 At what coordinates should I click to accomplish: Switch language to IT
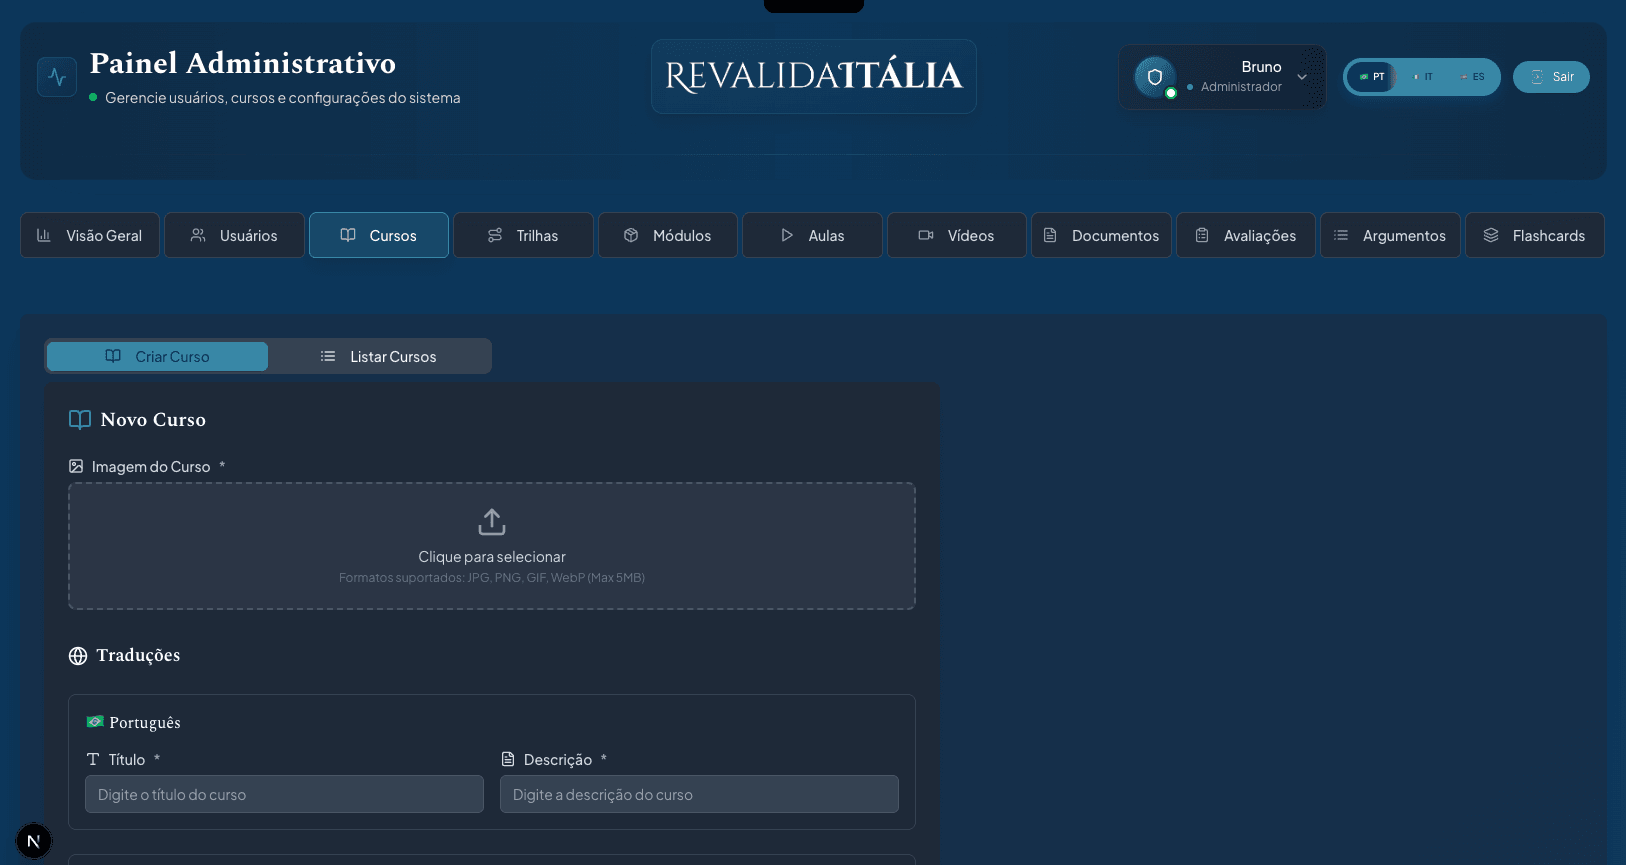point(1423,77)
